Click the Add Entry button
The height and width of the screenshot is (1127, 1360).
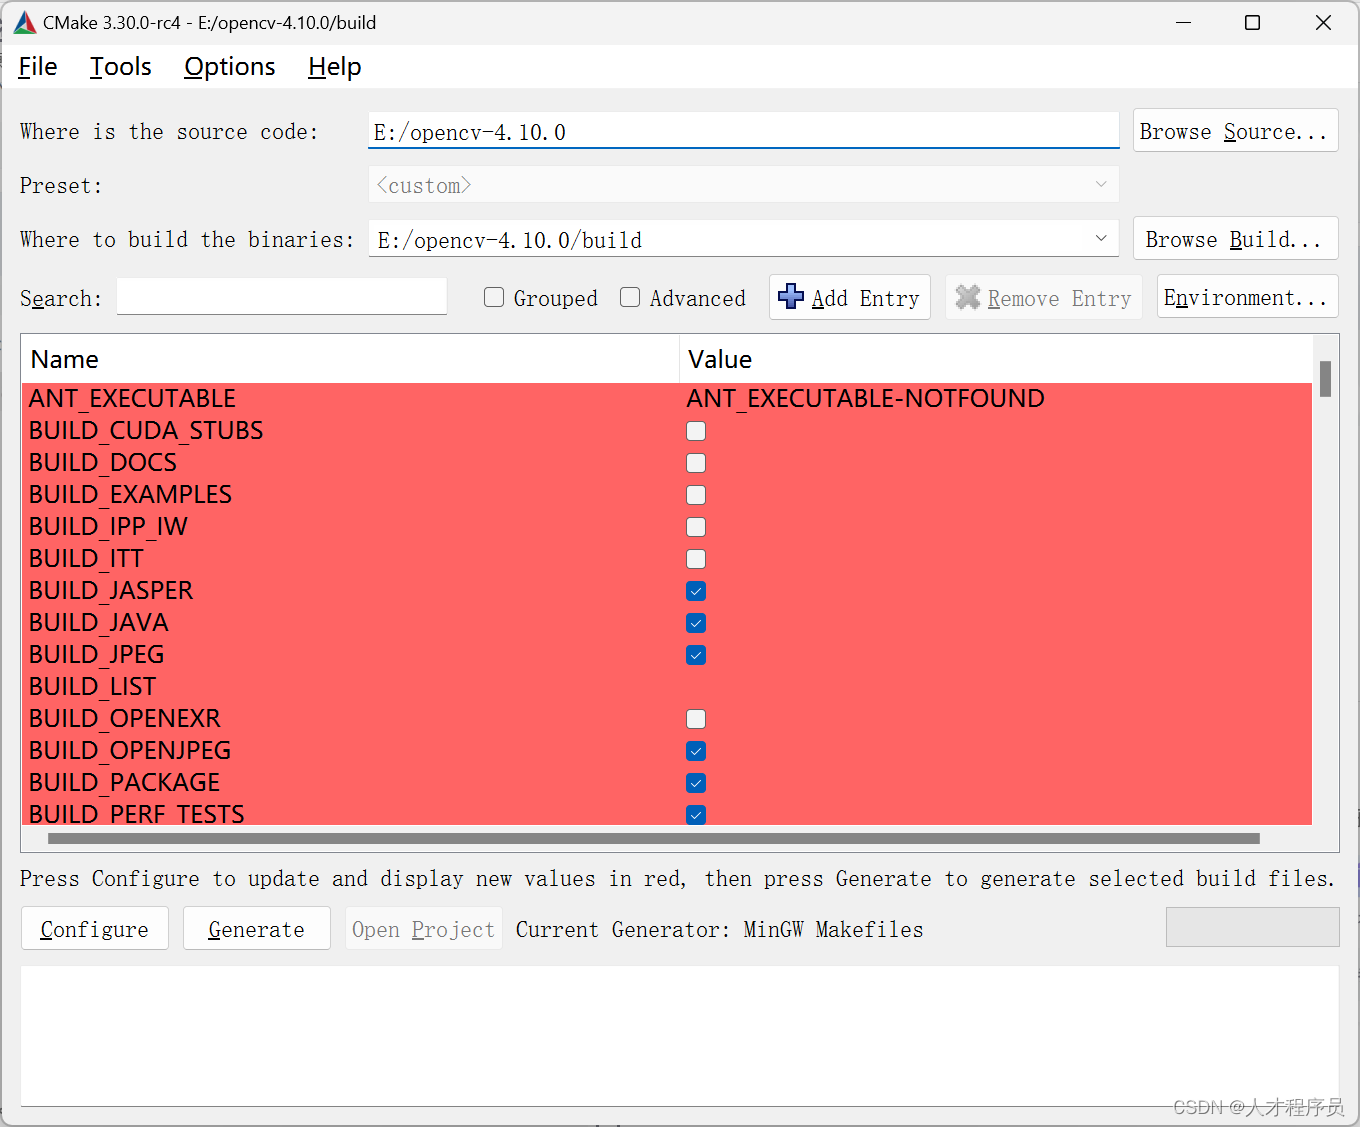pyautogui.click(x=849, y=297)
